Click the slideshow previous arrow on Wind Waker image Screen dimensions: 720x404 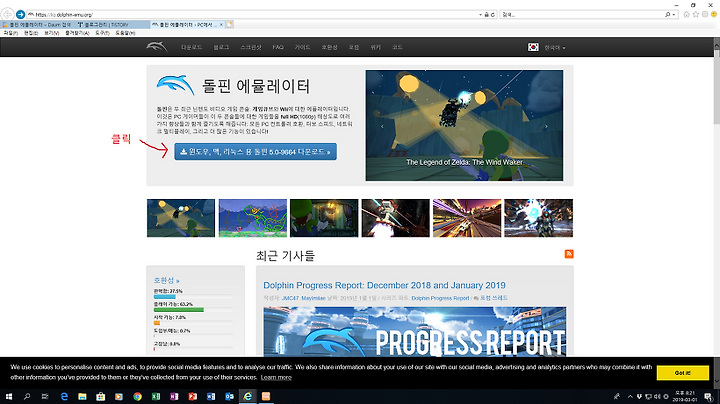[382, 126]
